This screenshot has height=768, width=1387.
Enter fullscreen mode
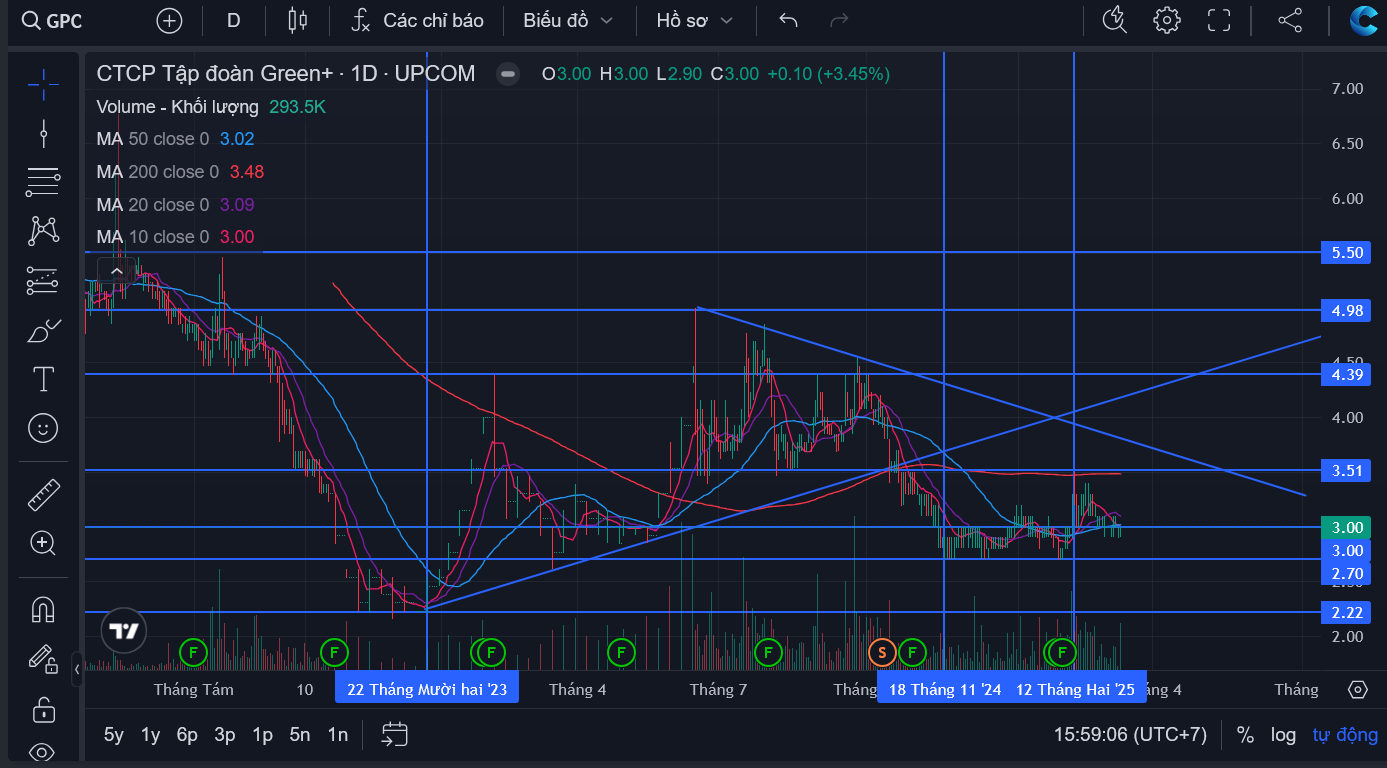click(x=1218, y=20)
